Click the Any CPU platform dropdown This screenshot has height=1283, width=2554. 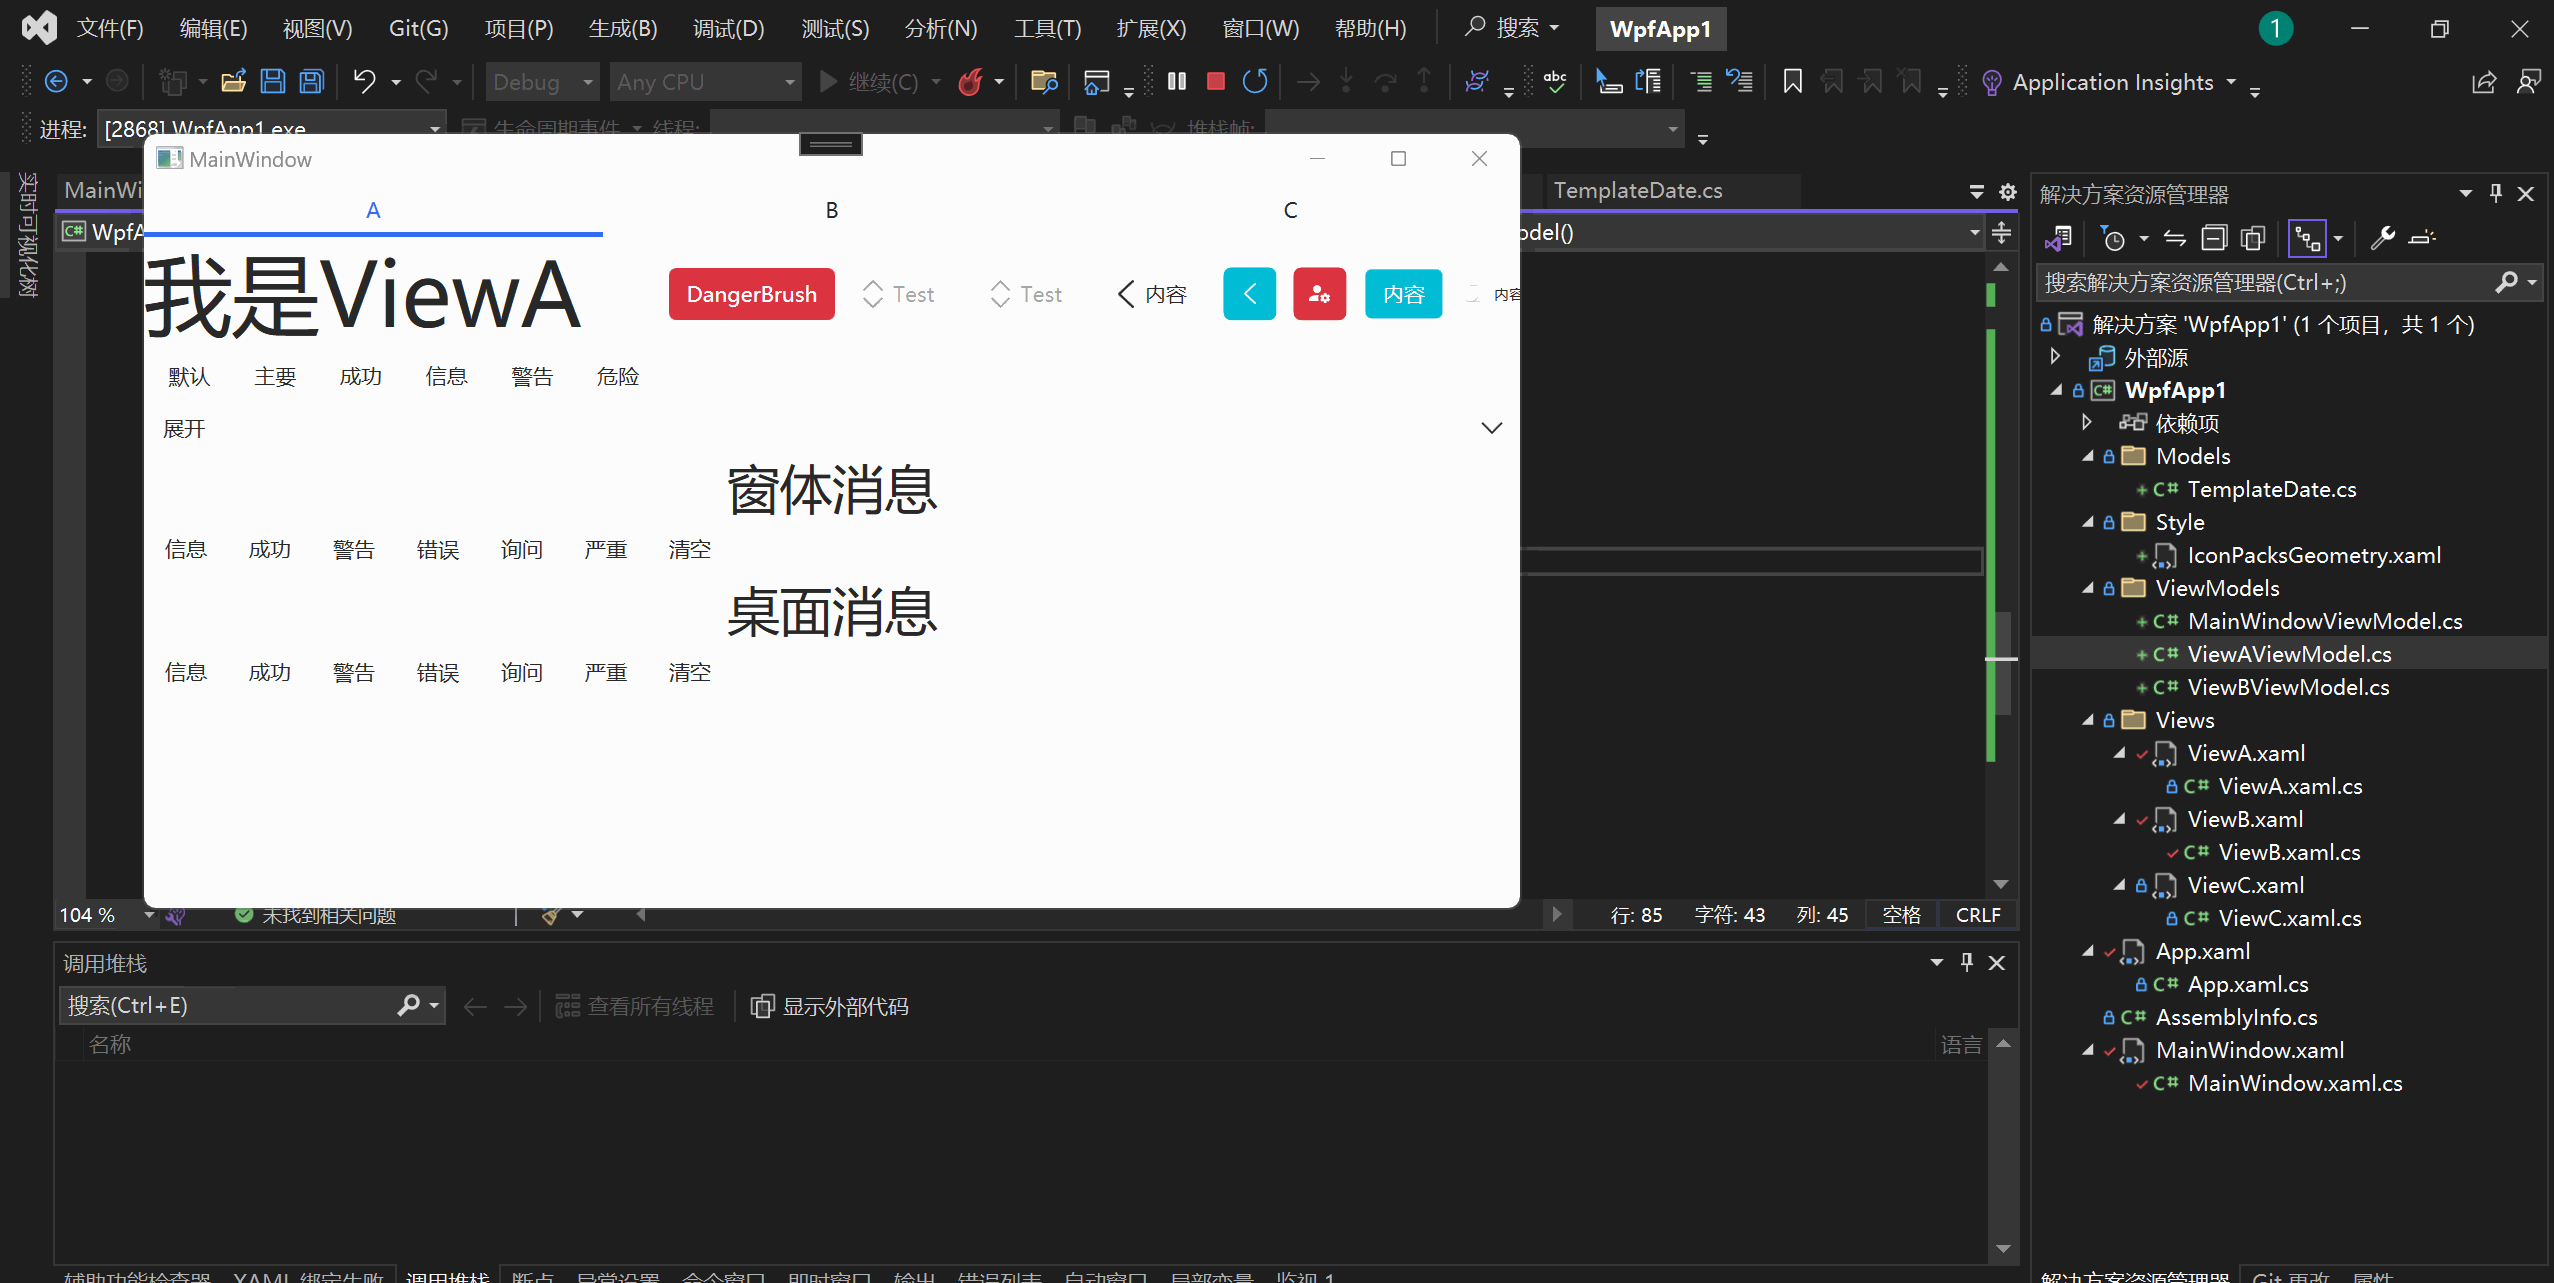click(704, 82)
